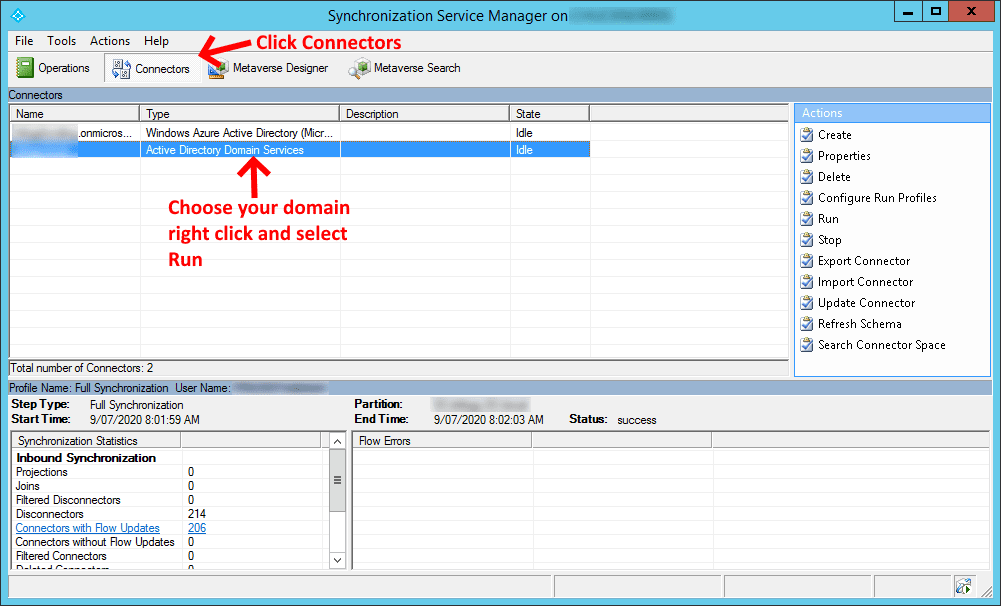The image size is (1001, 606).
Task: Click statistics scrollbar down arrow
Action: click(x=337, y=560)
